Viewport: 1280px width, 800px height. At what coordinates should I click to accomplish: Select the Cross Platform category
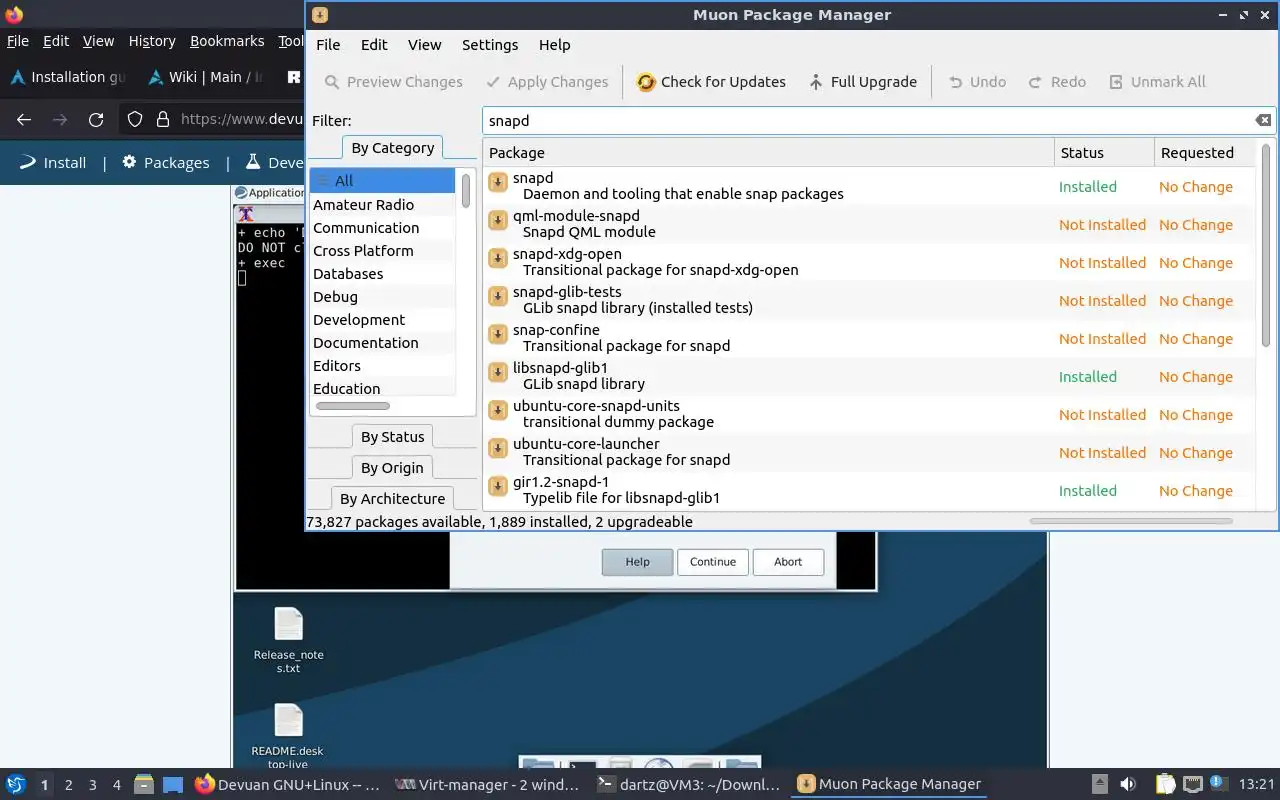[x=382, y=251]
